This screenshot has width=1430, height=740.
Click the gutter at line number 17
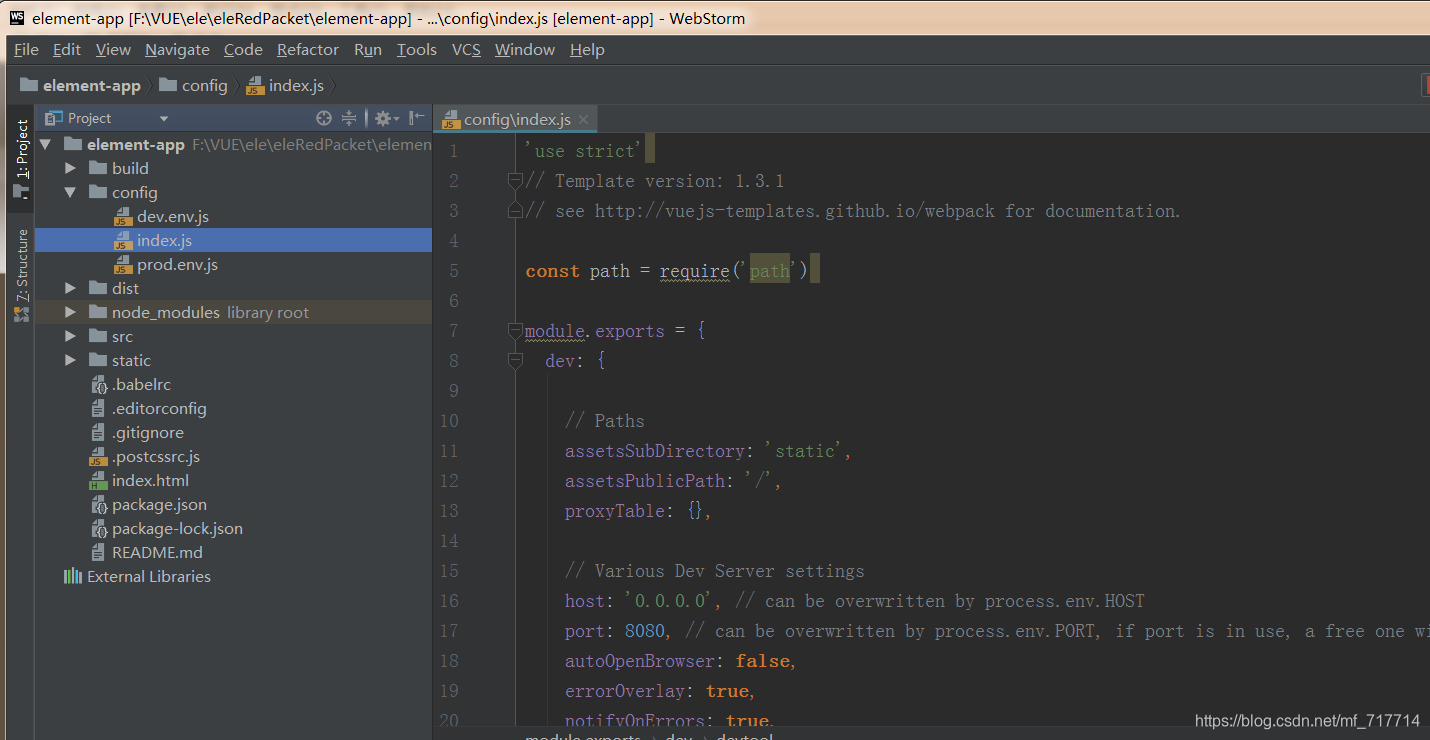448,631
